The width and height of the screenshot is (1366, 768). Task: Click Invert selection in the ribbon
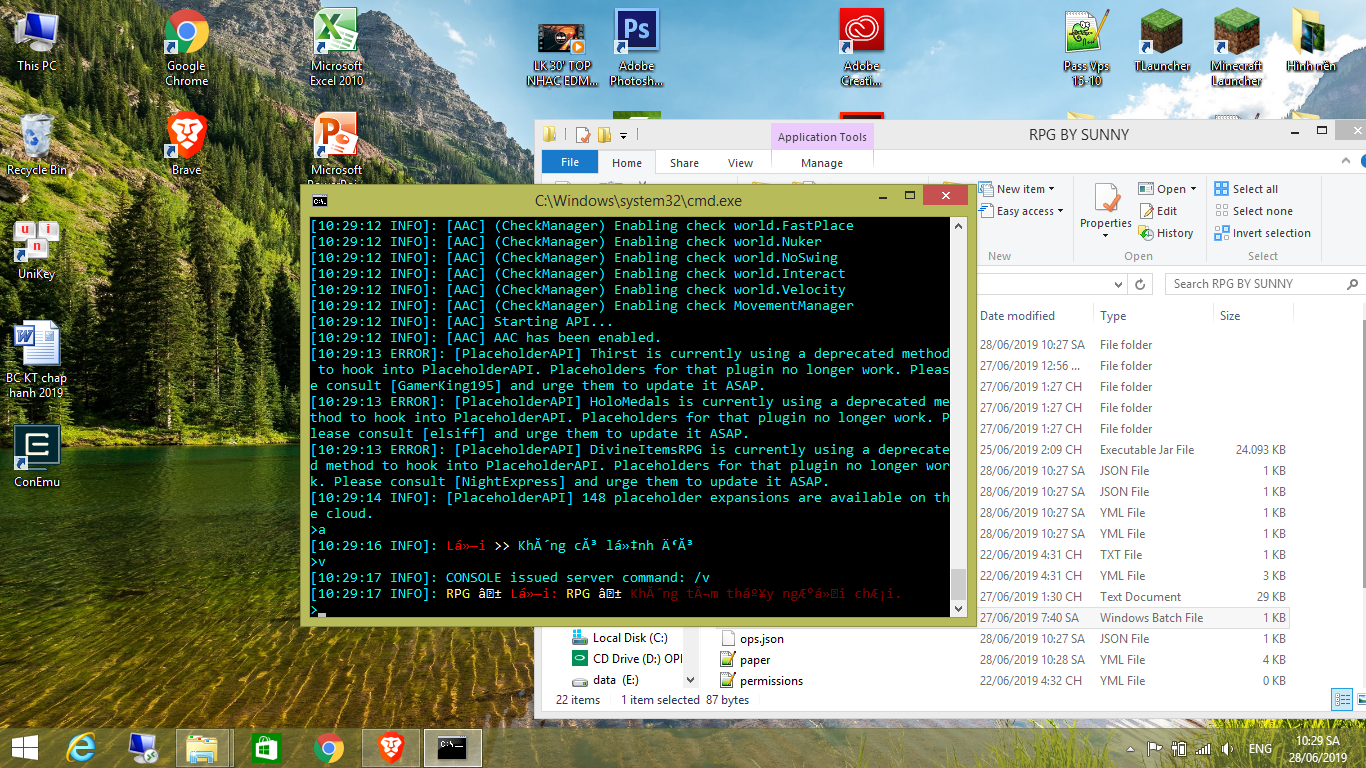1270,233
